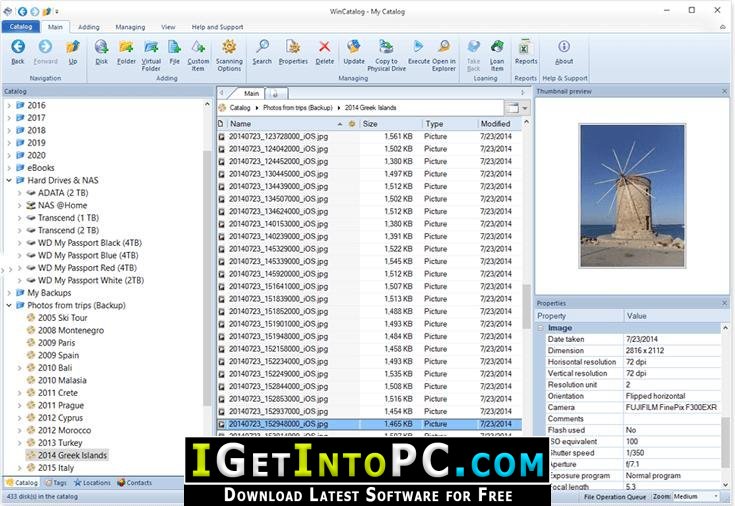Click the Copy to Physical Drive icon
Screen dimensions: 735x506
pyautogui.click(x=386, y=46)
